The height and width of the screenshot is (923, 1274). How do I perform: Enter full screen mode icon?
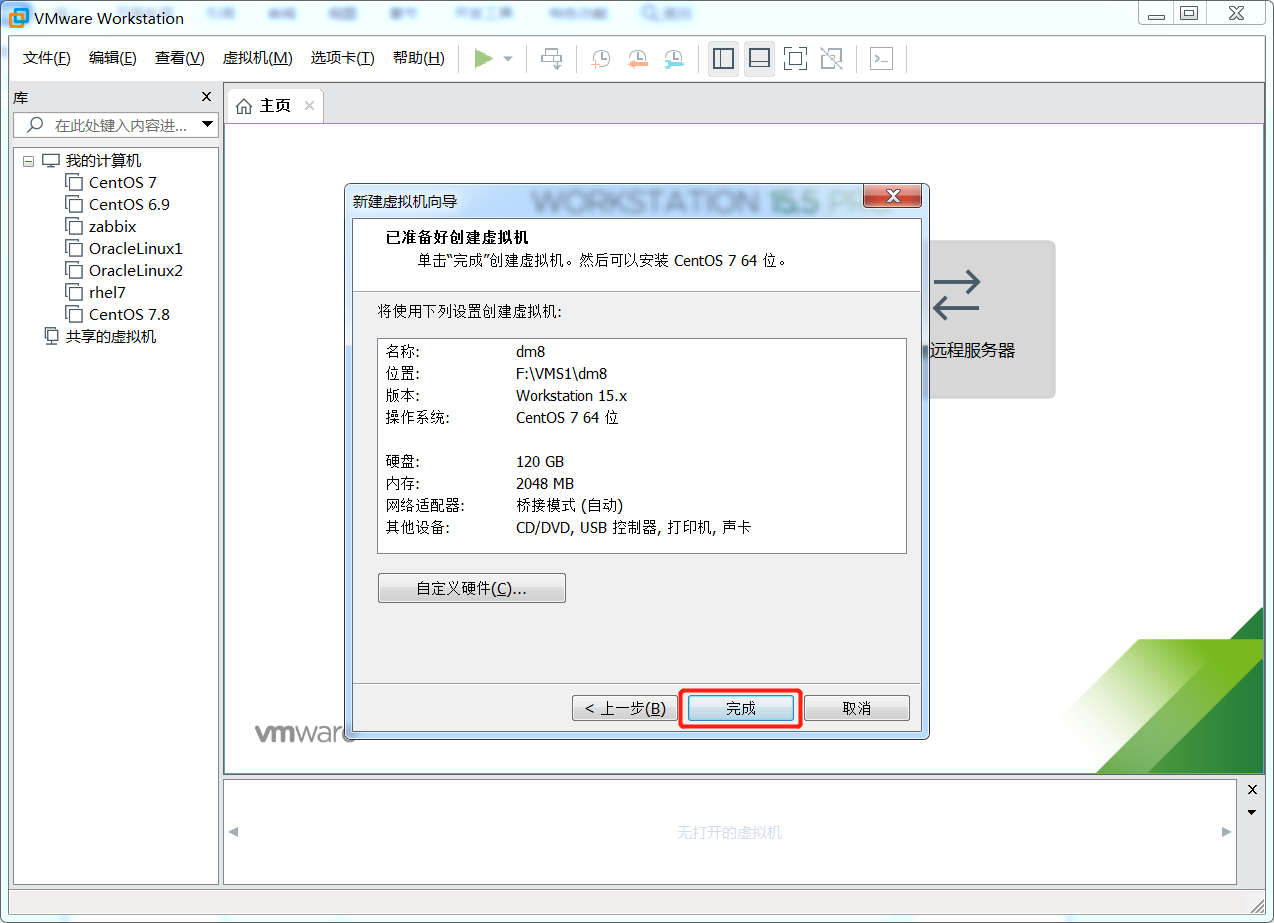(795, 59)
